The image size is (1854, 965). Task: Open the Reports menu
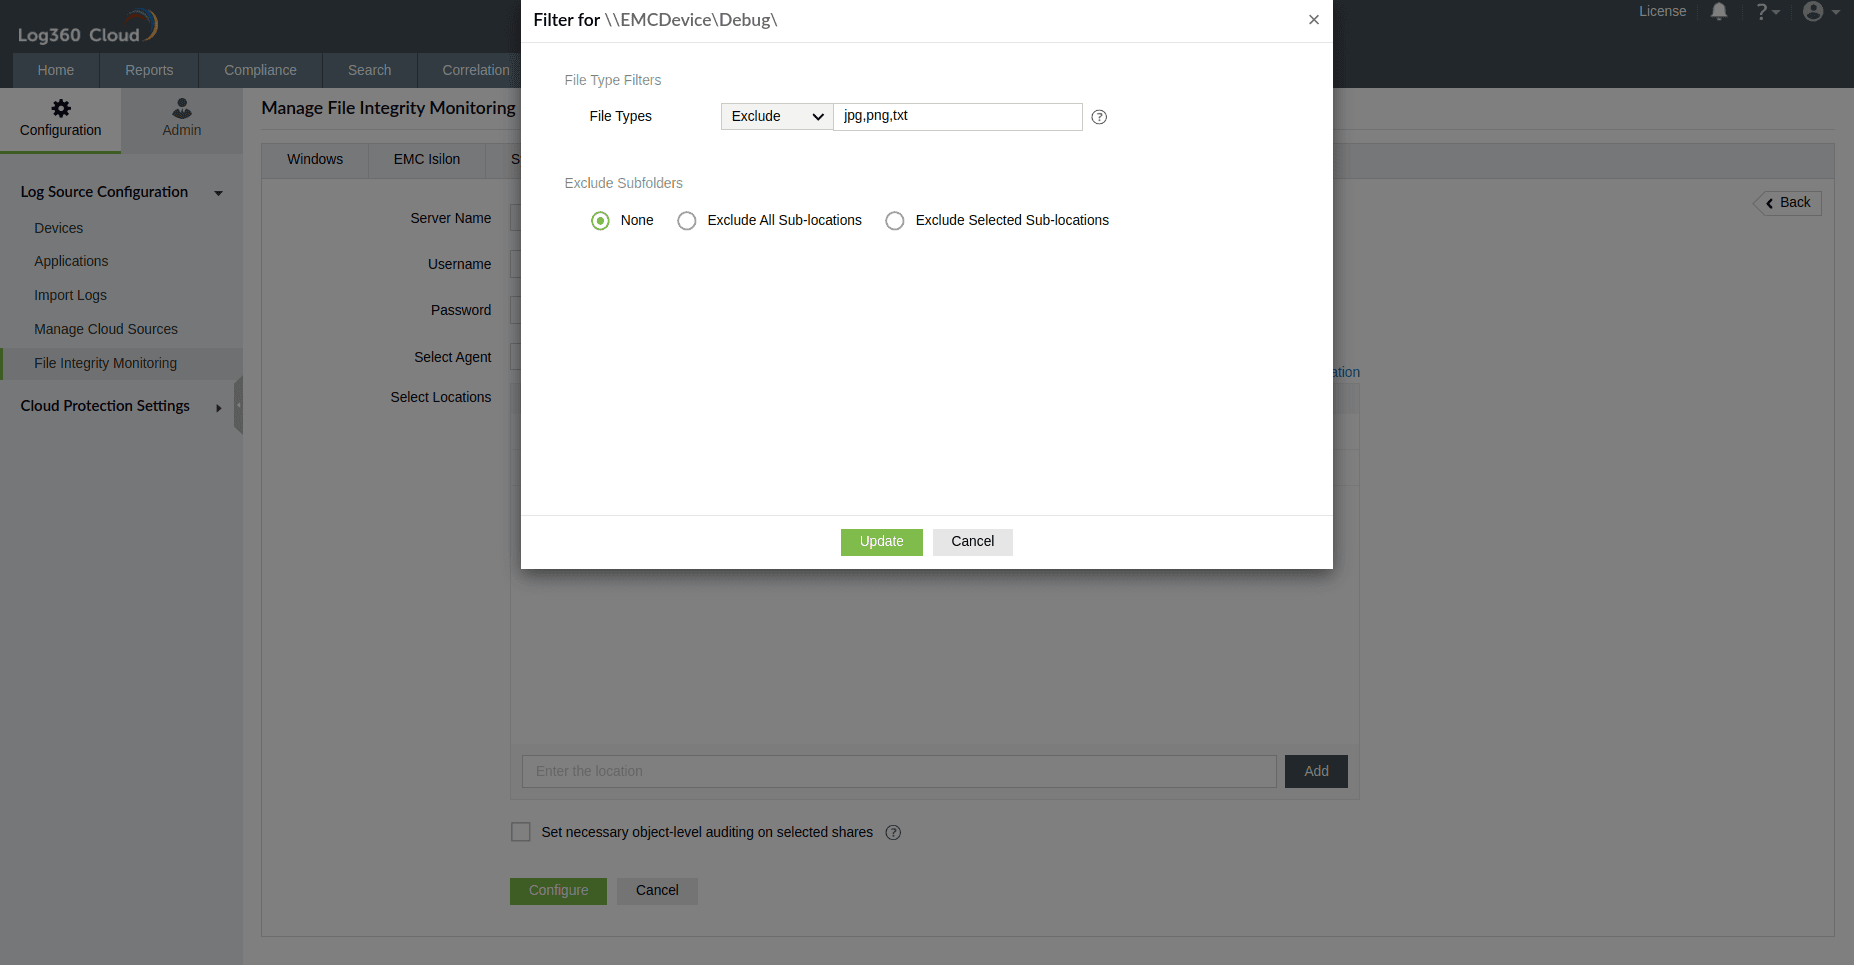(148, 70)
